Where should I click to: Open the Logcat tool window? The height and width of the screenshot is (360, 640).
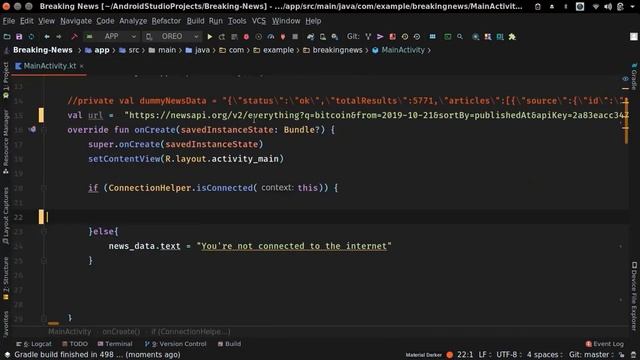click(34, 344)
